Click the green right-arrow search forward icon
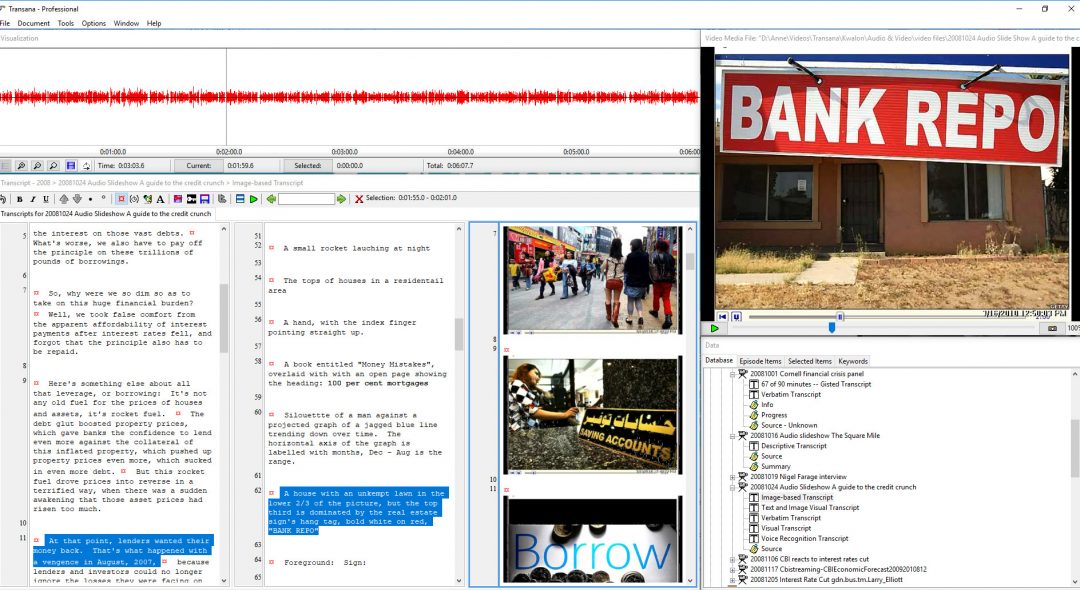Screen dimensions: 1080x590 pos(341,199)
